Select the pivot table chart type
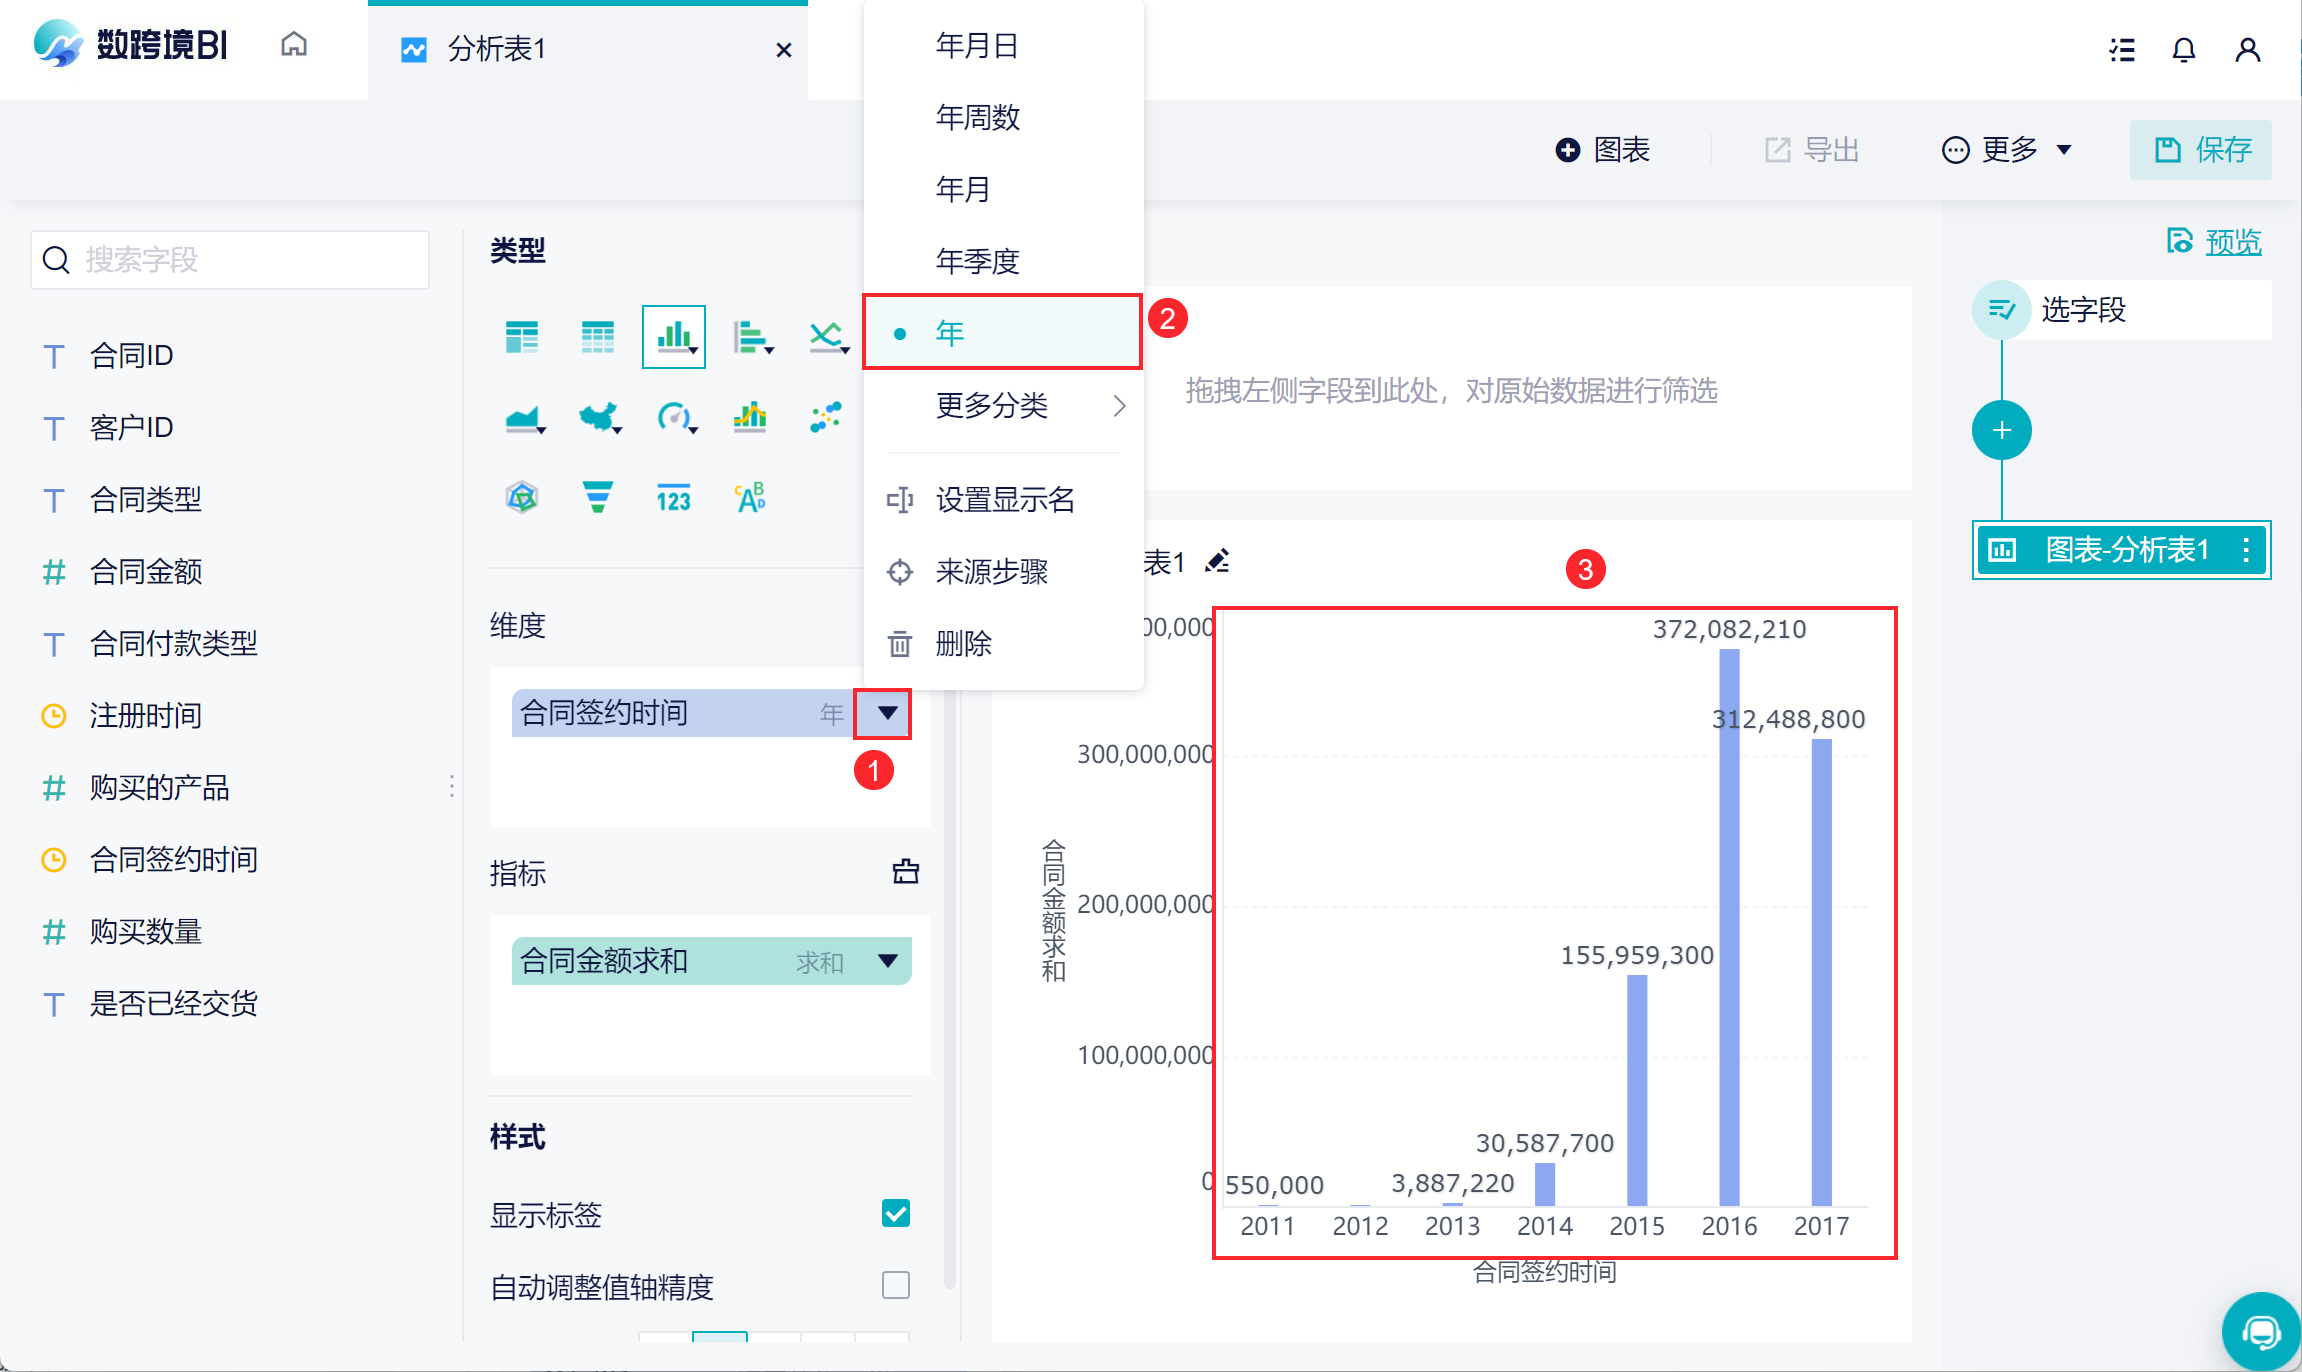This screenshot has height=1372, width=2302. click(522, 337)
